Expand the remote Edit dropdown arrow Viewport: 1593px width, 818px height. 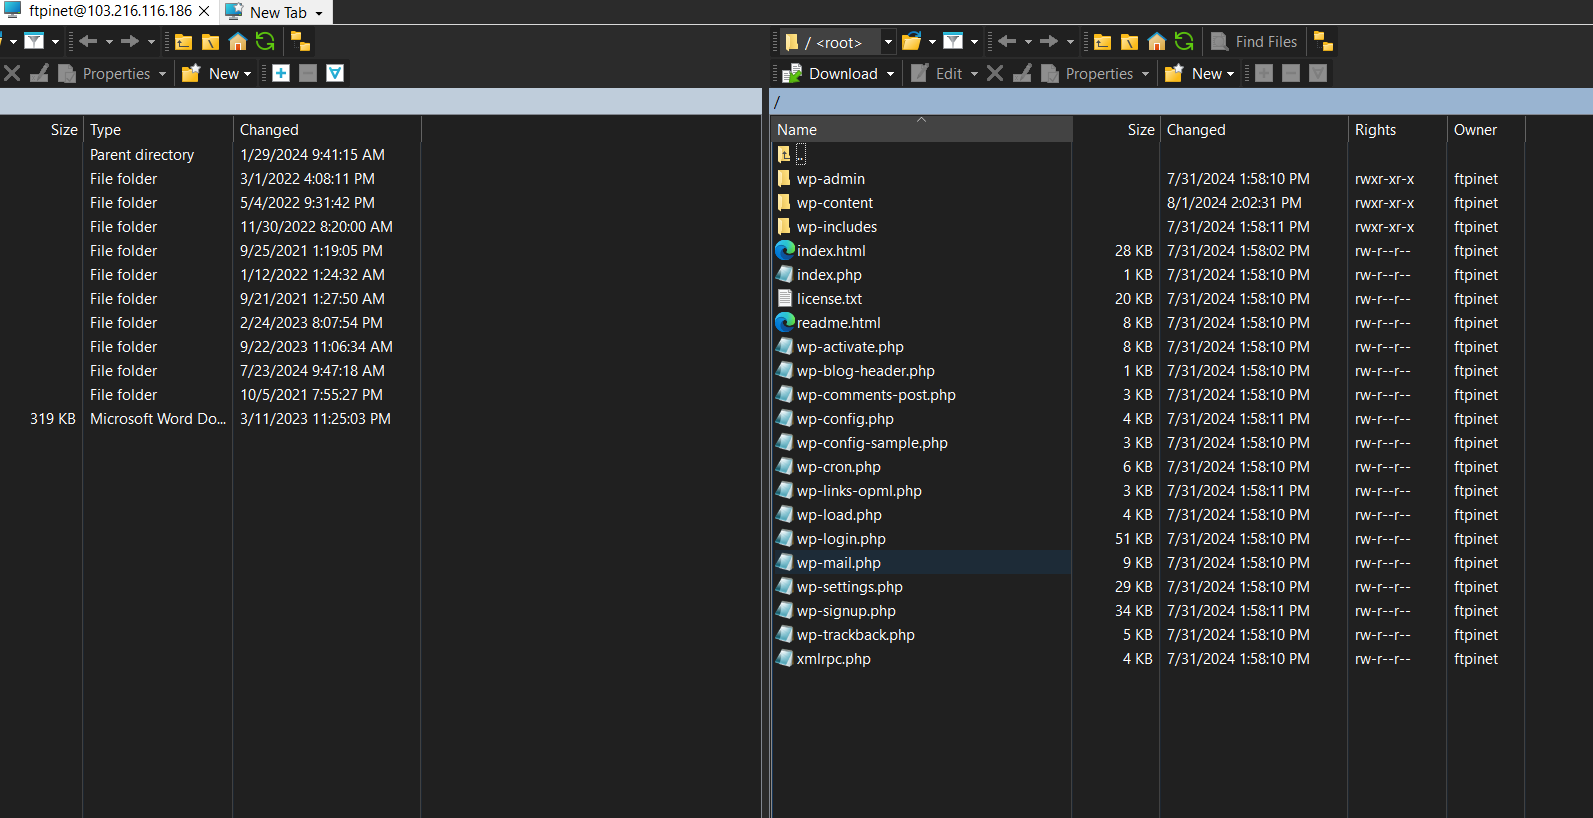point(974,74)
